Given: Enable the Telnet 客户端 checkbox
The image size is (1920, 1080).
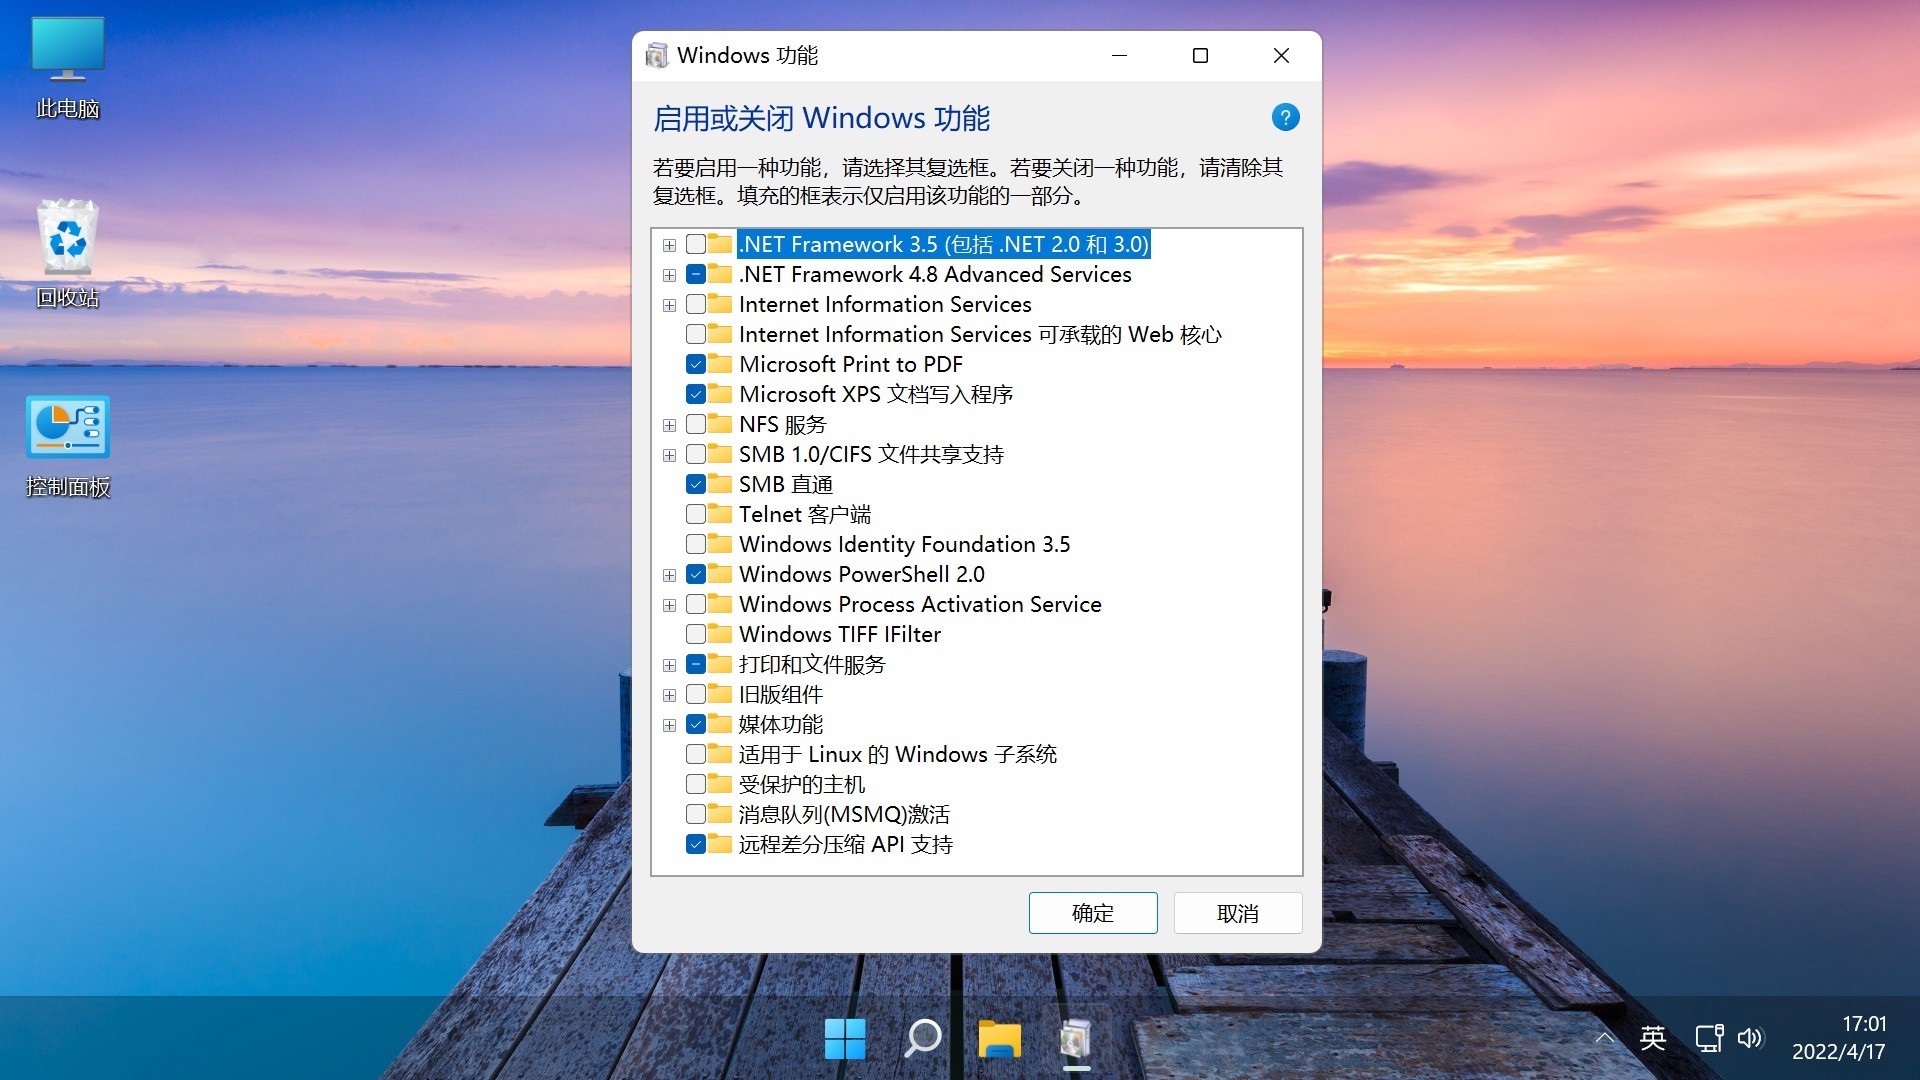Looking at the screenshot, I should click(x=696, y=514).
